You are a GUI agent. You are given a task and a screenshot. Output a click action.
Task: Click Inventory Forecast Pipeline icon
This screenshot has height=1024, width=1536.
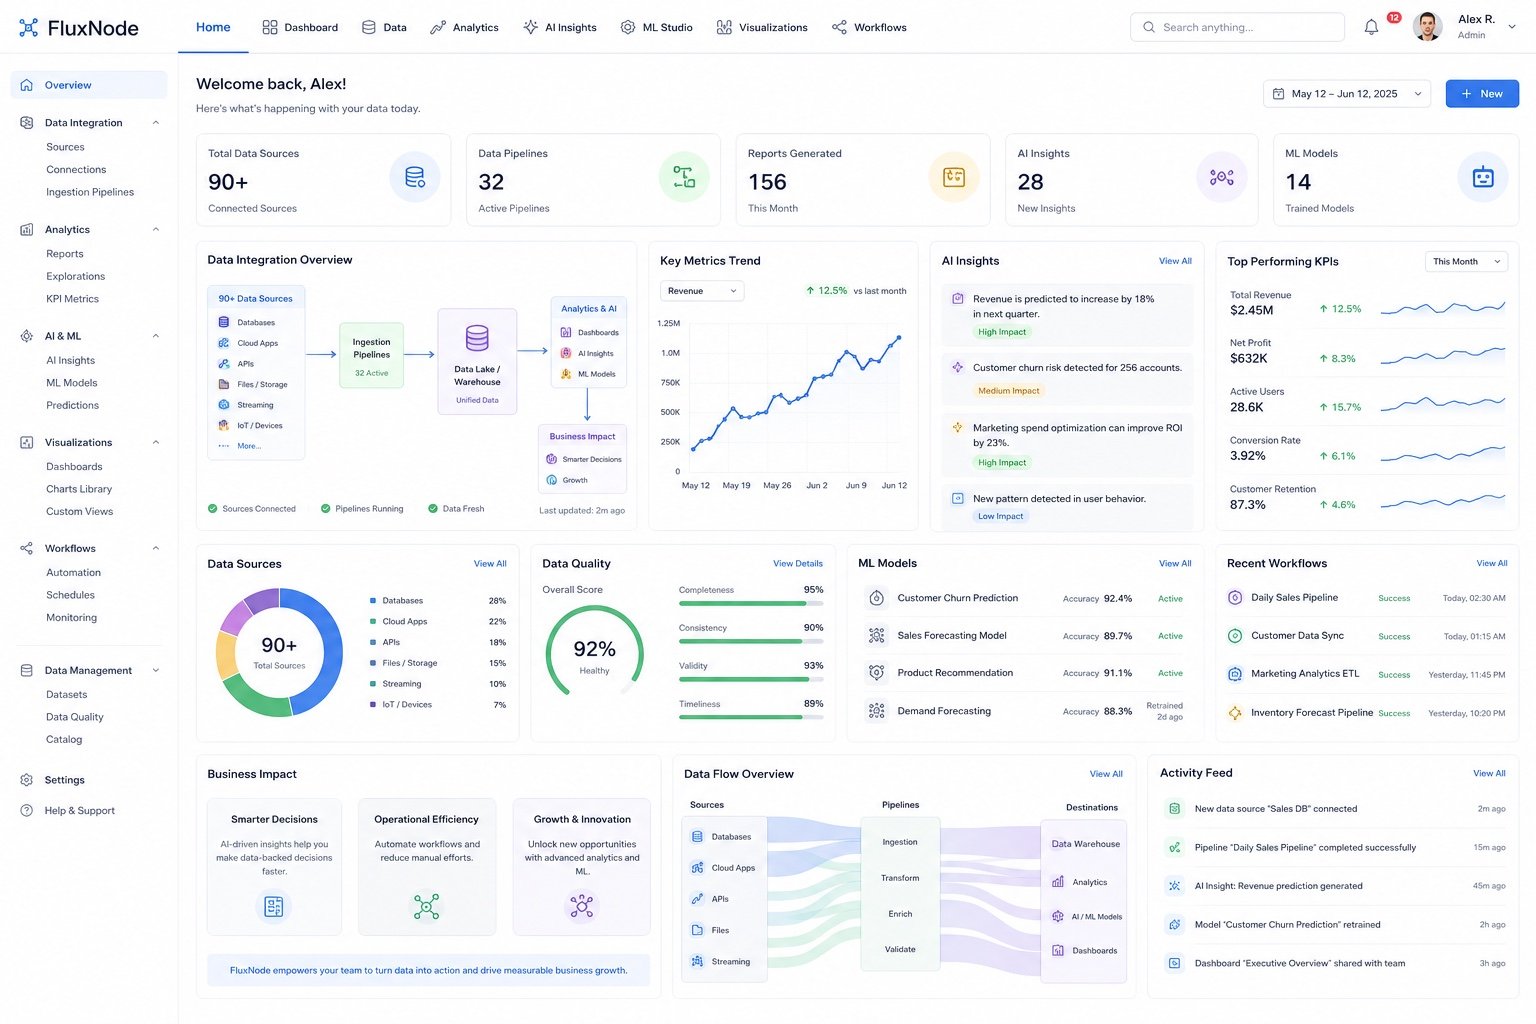(1235, 713)
